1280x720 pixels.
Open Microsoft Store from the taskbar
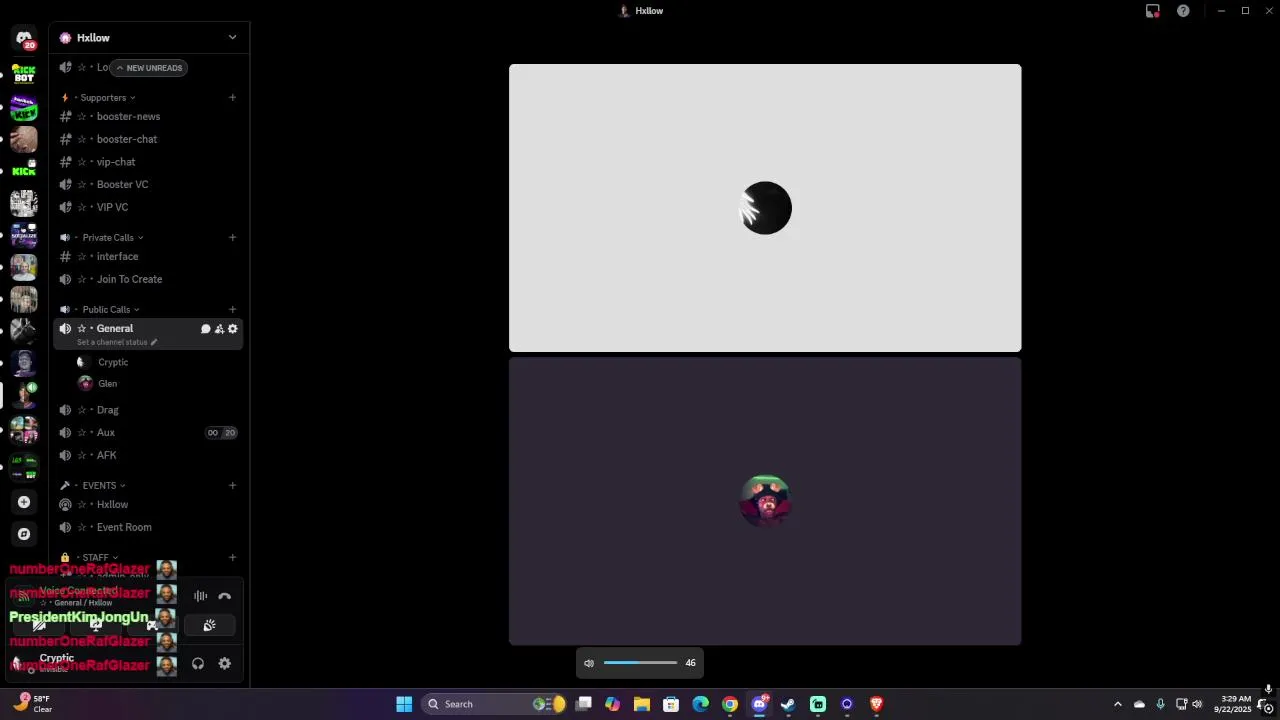click(671, 704)
